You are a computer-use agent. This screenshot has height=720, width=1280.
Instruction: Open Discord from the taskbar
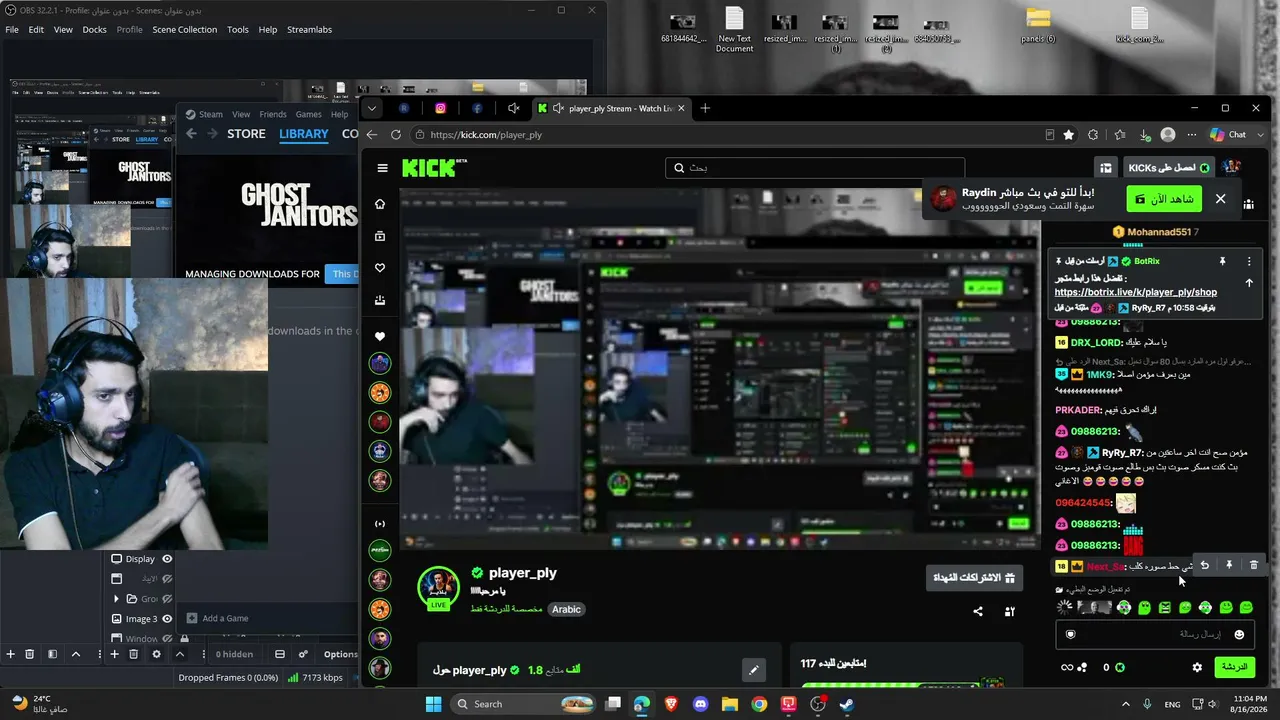point(700,704)
